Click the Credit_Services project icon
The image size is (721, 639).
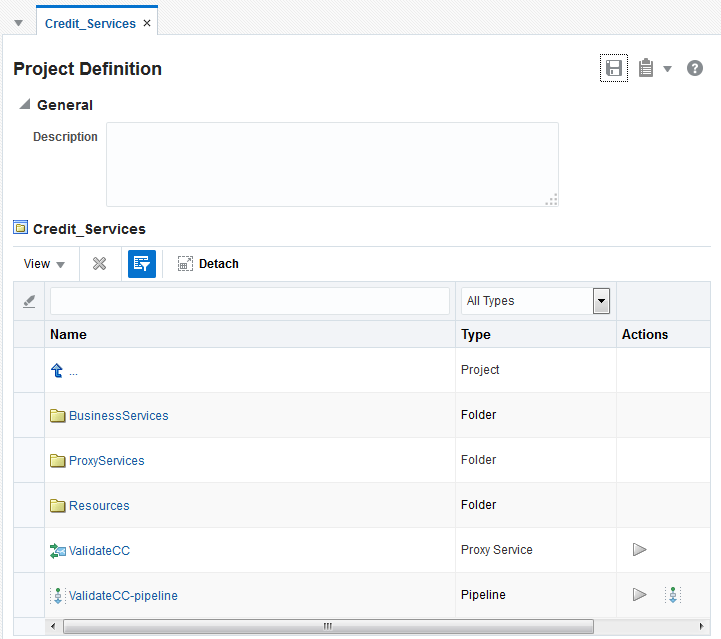point(20,227)
